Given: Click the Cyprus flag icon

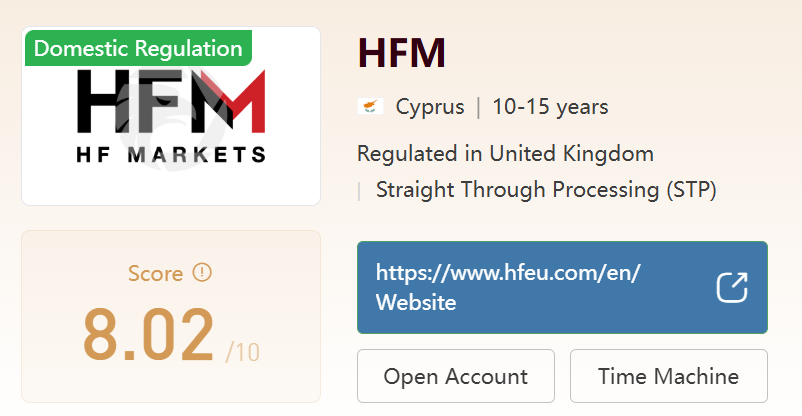Looking at the screenshot, I should point(370,107).
